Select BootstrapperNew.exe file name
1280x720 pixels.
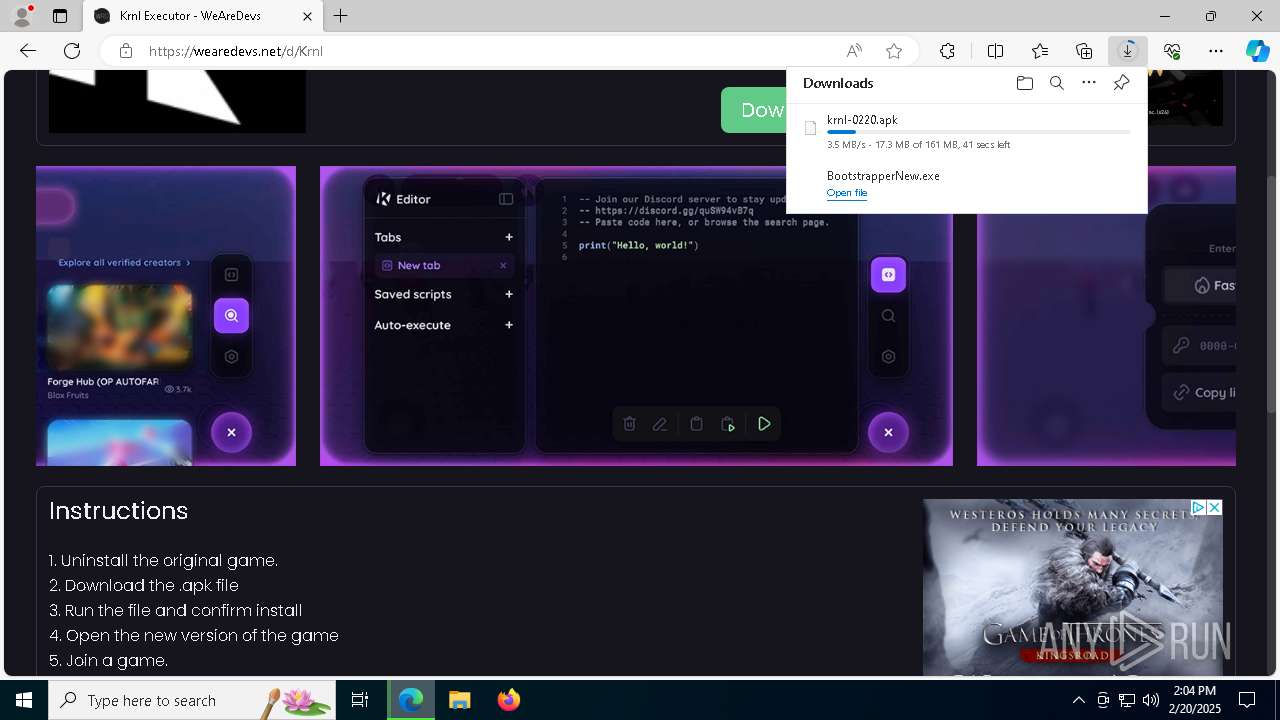[883, 176]
